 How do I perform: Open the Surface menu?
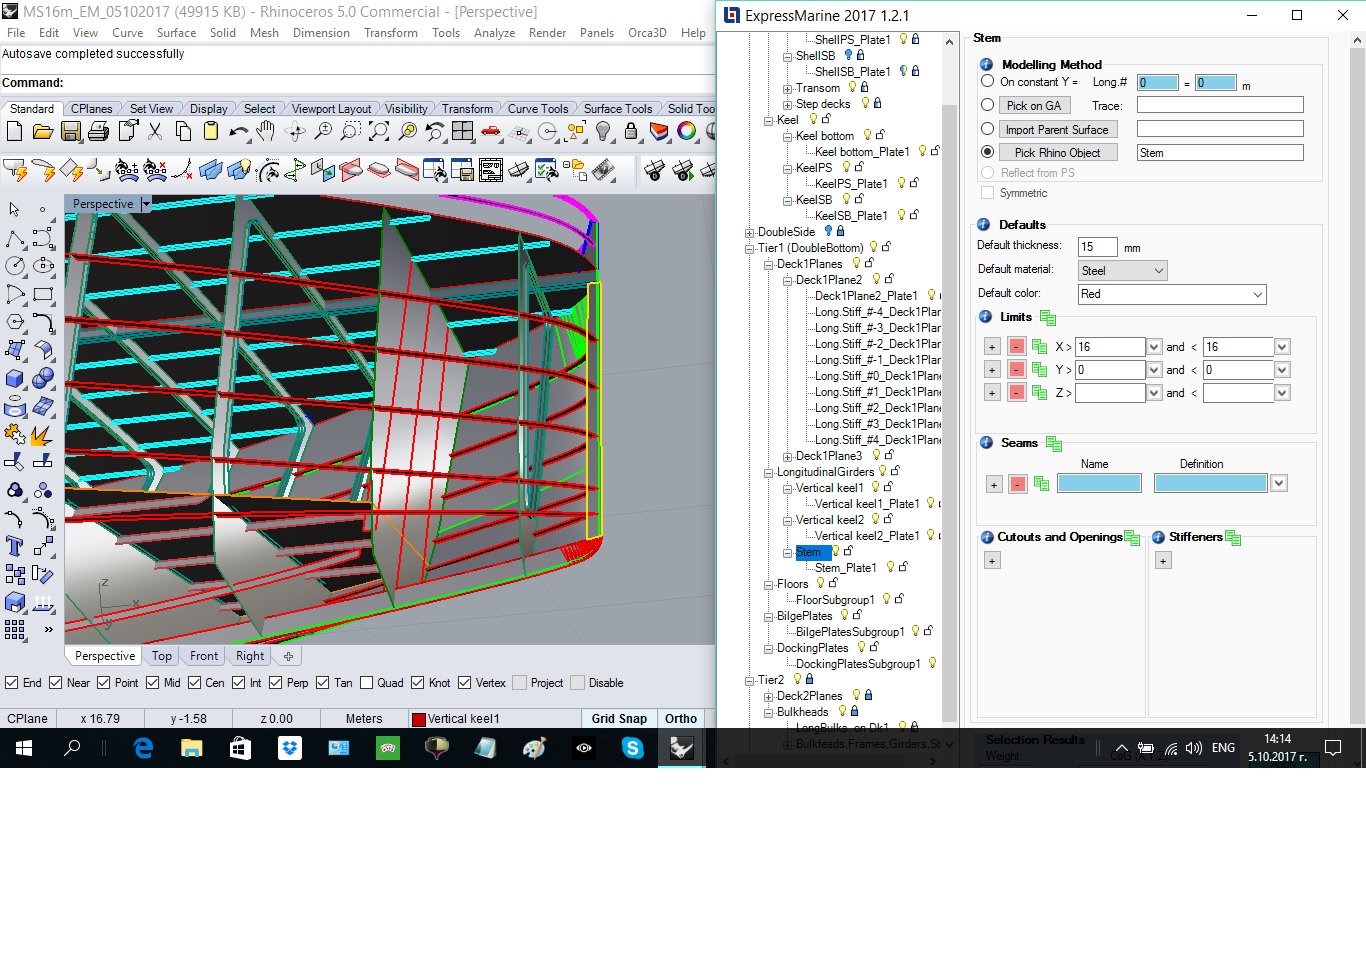pos(176,33)
